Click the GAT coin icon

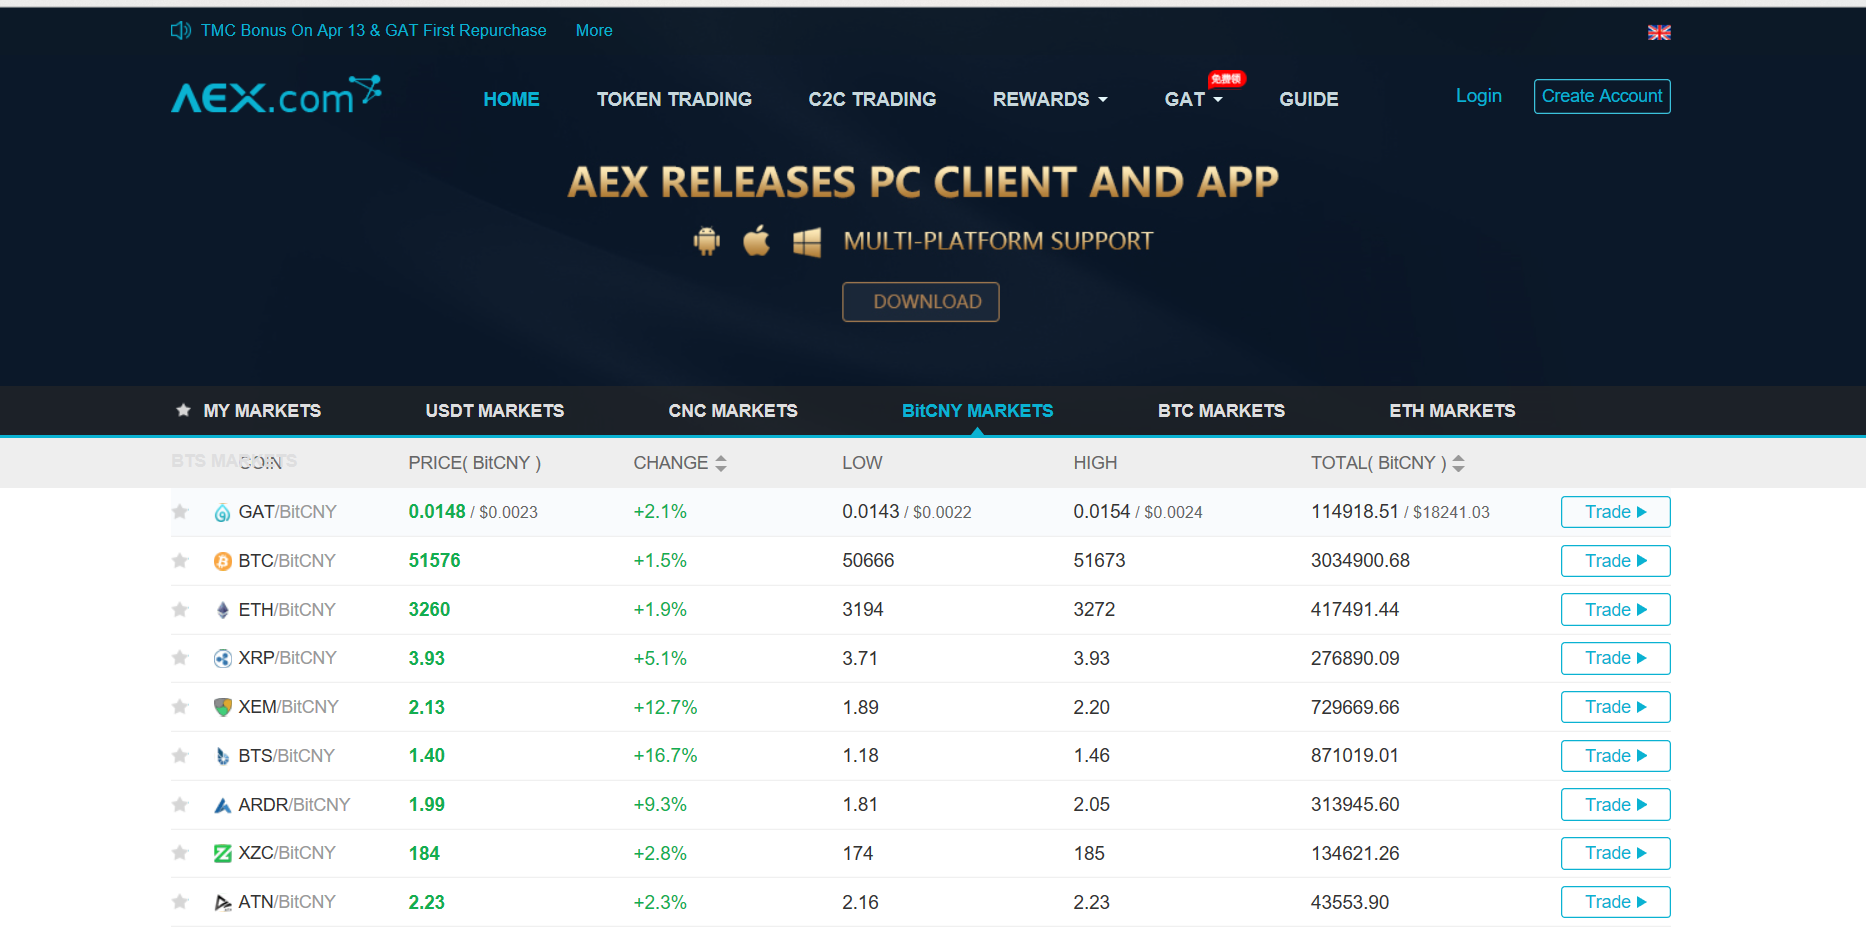(222, 513)
